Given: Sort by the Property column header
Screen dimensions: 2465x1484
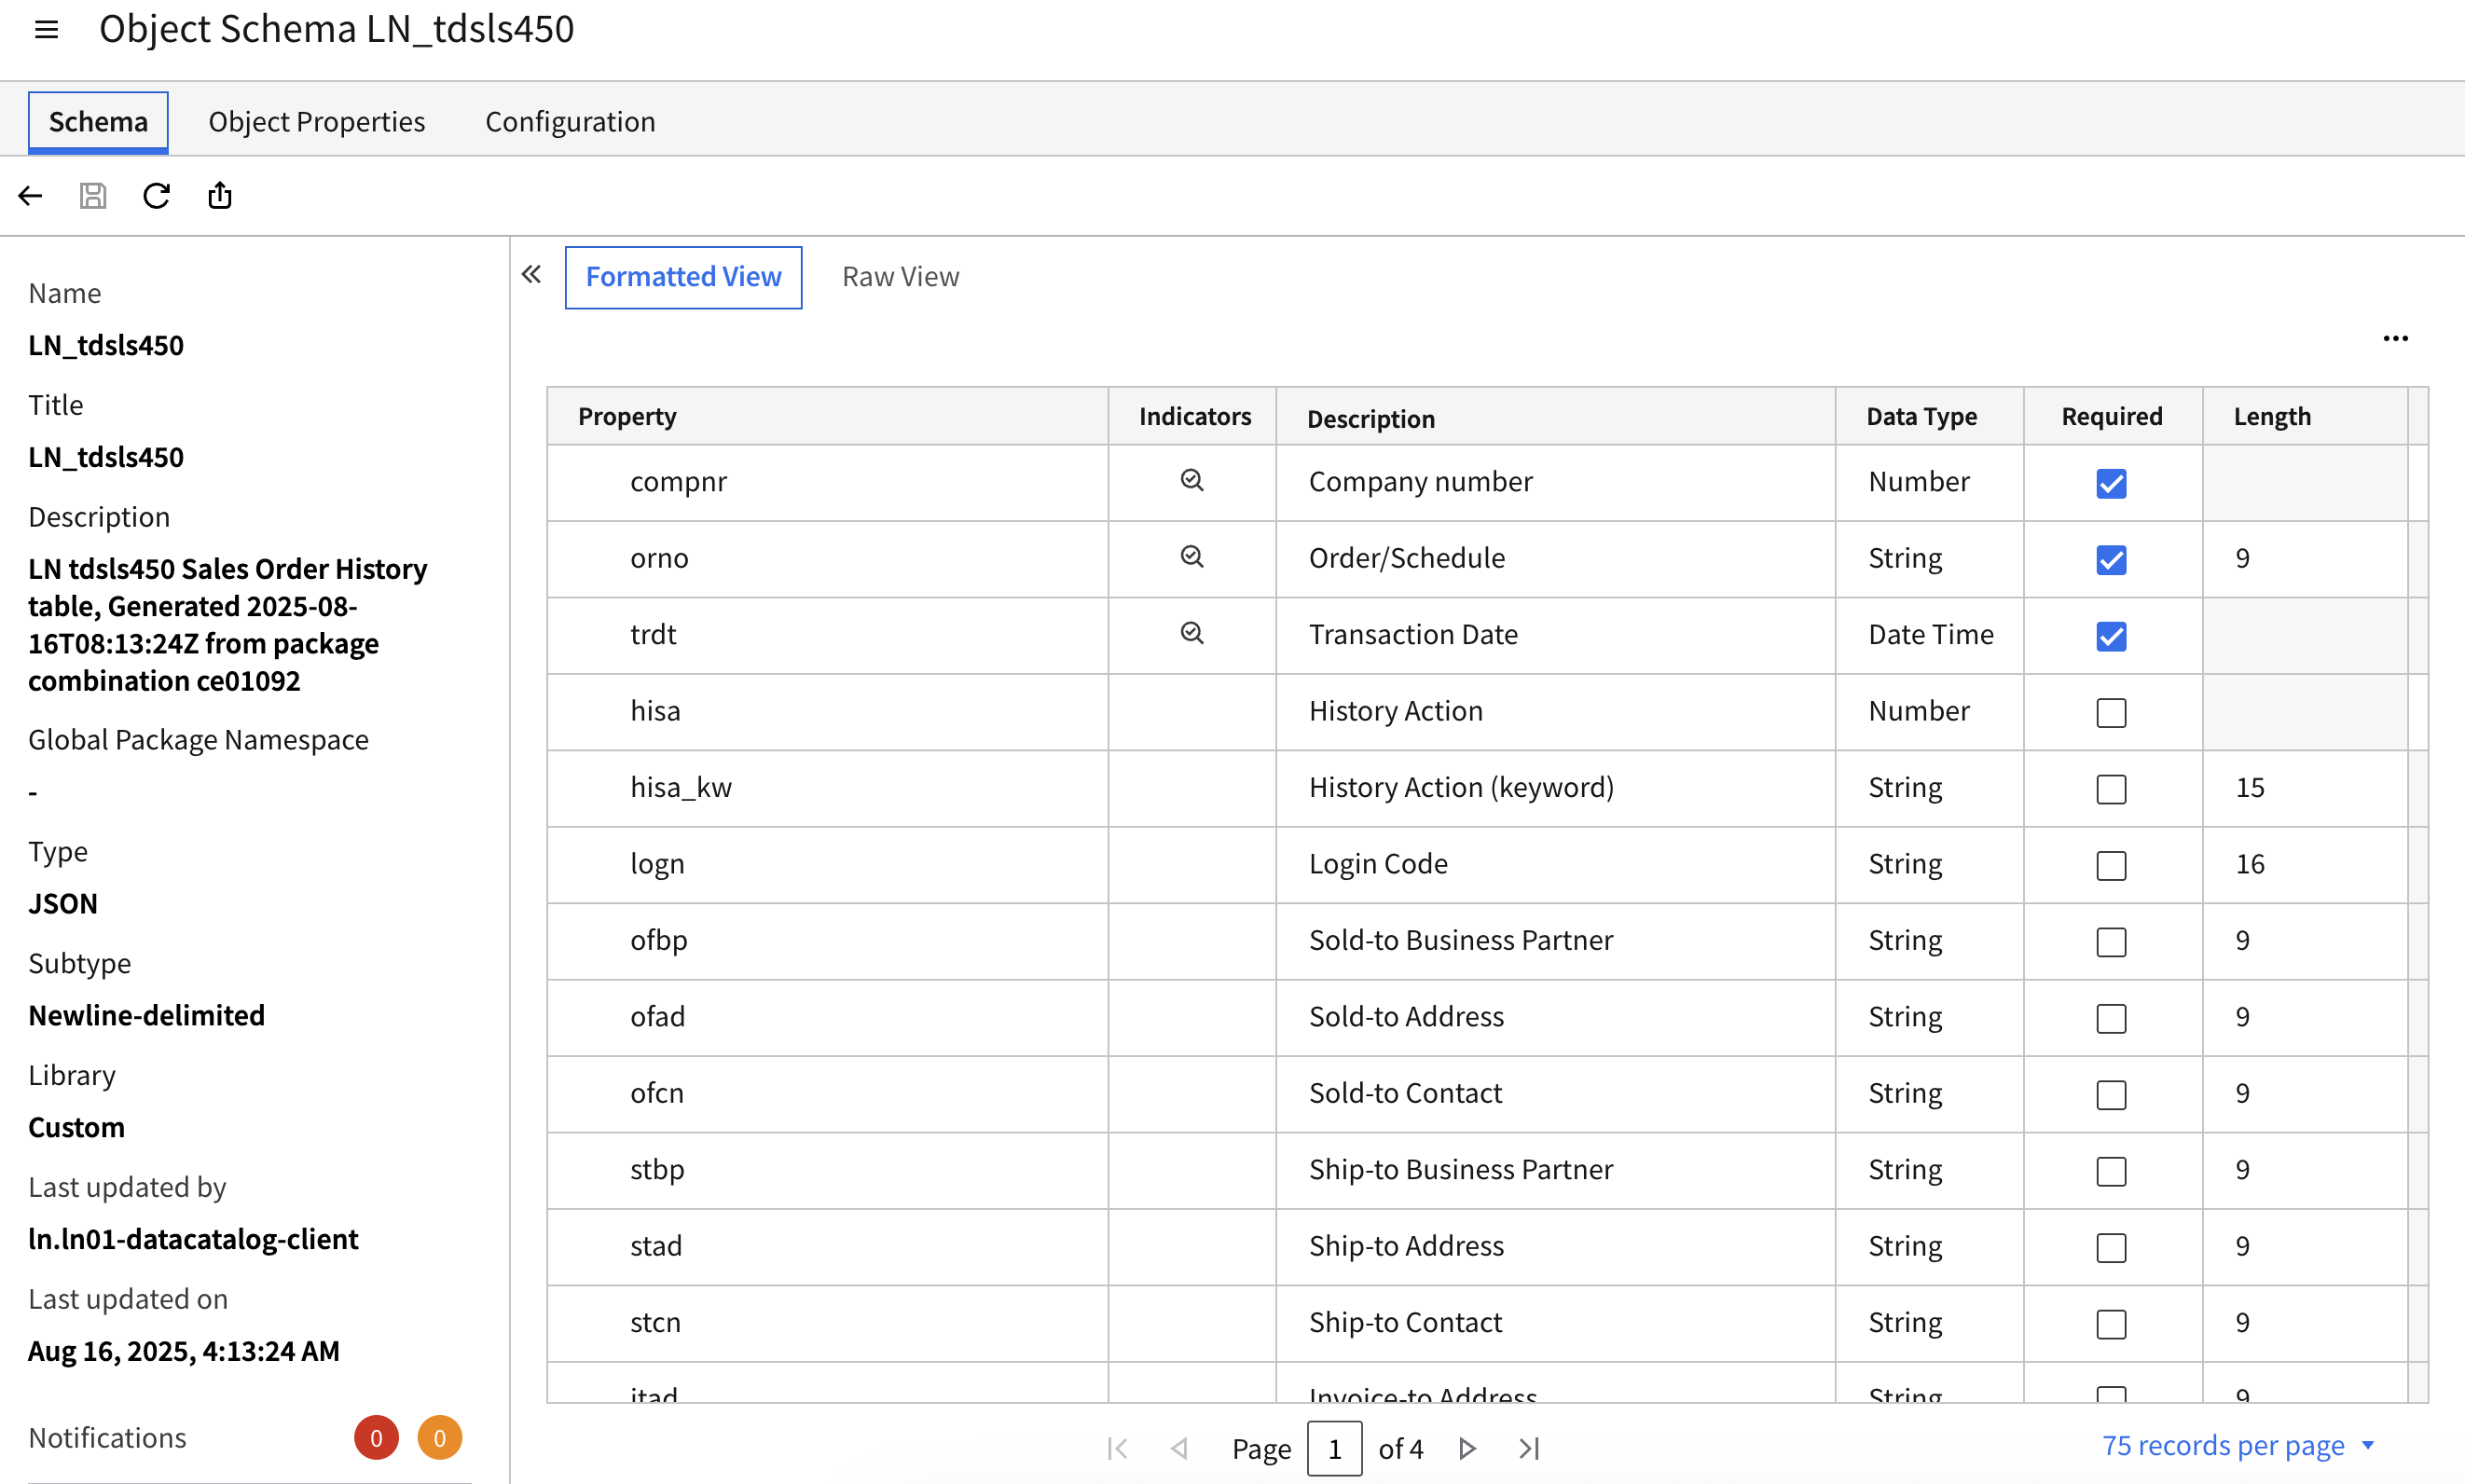Looking at the screenshot, I should tap(627, 417).
